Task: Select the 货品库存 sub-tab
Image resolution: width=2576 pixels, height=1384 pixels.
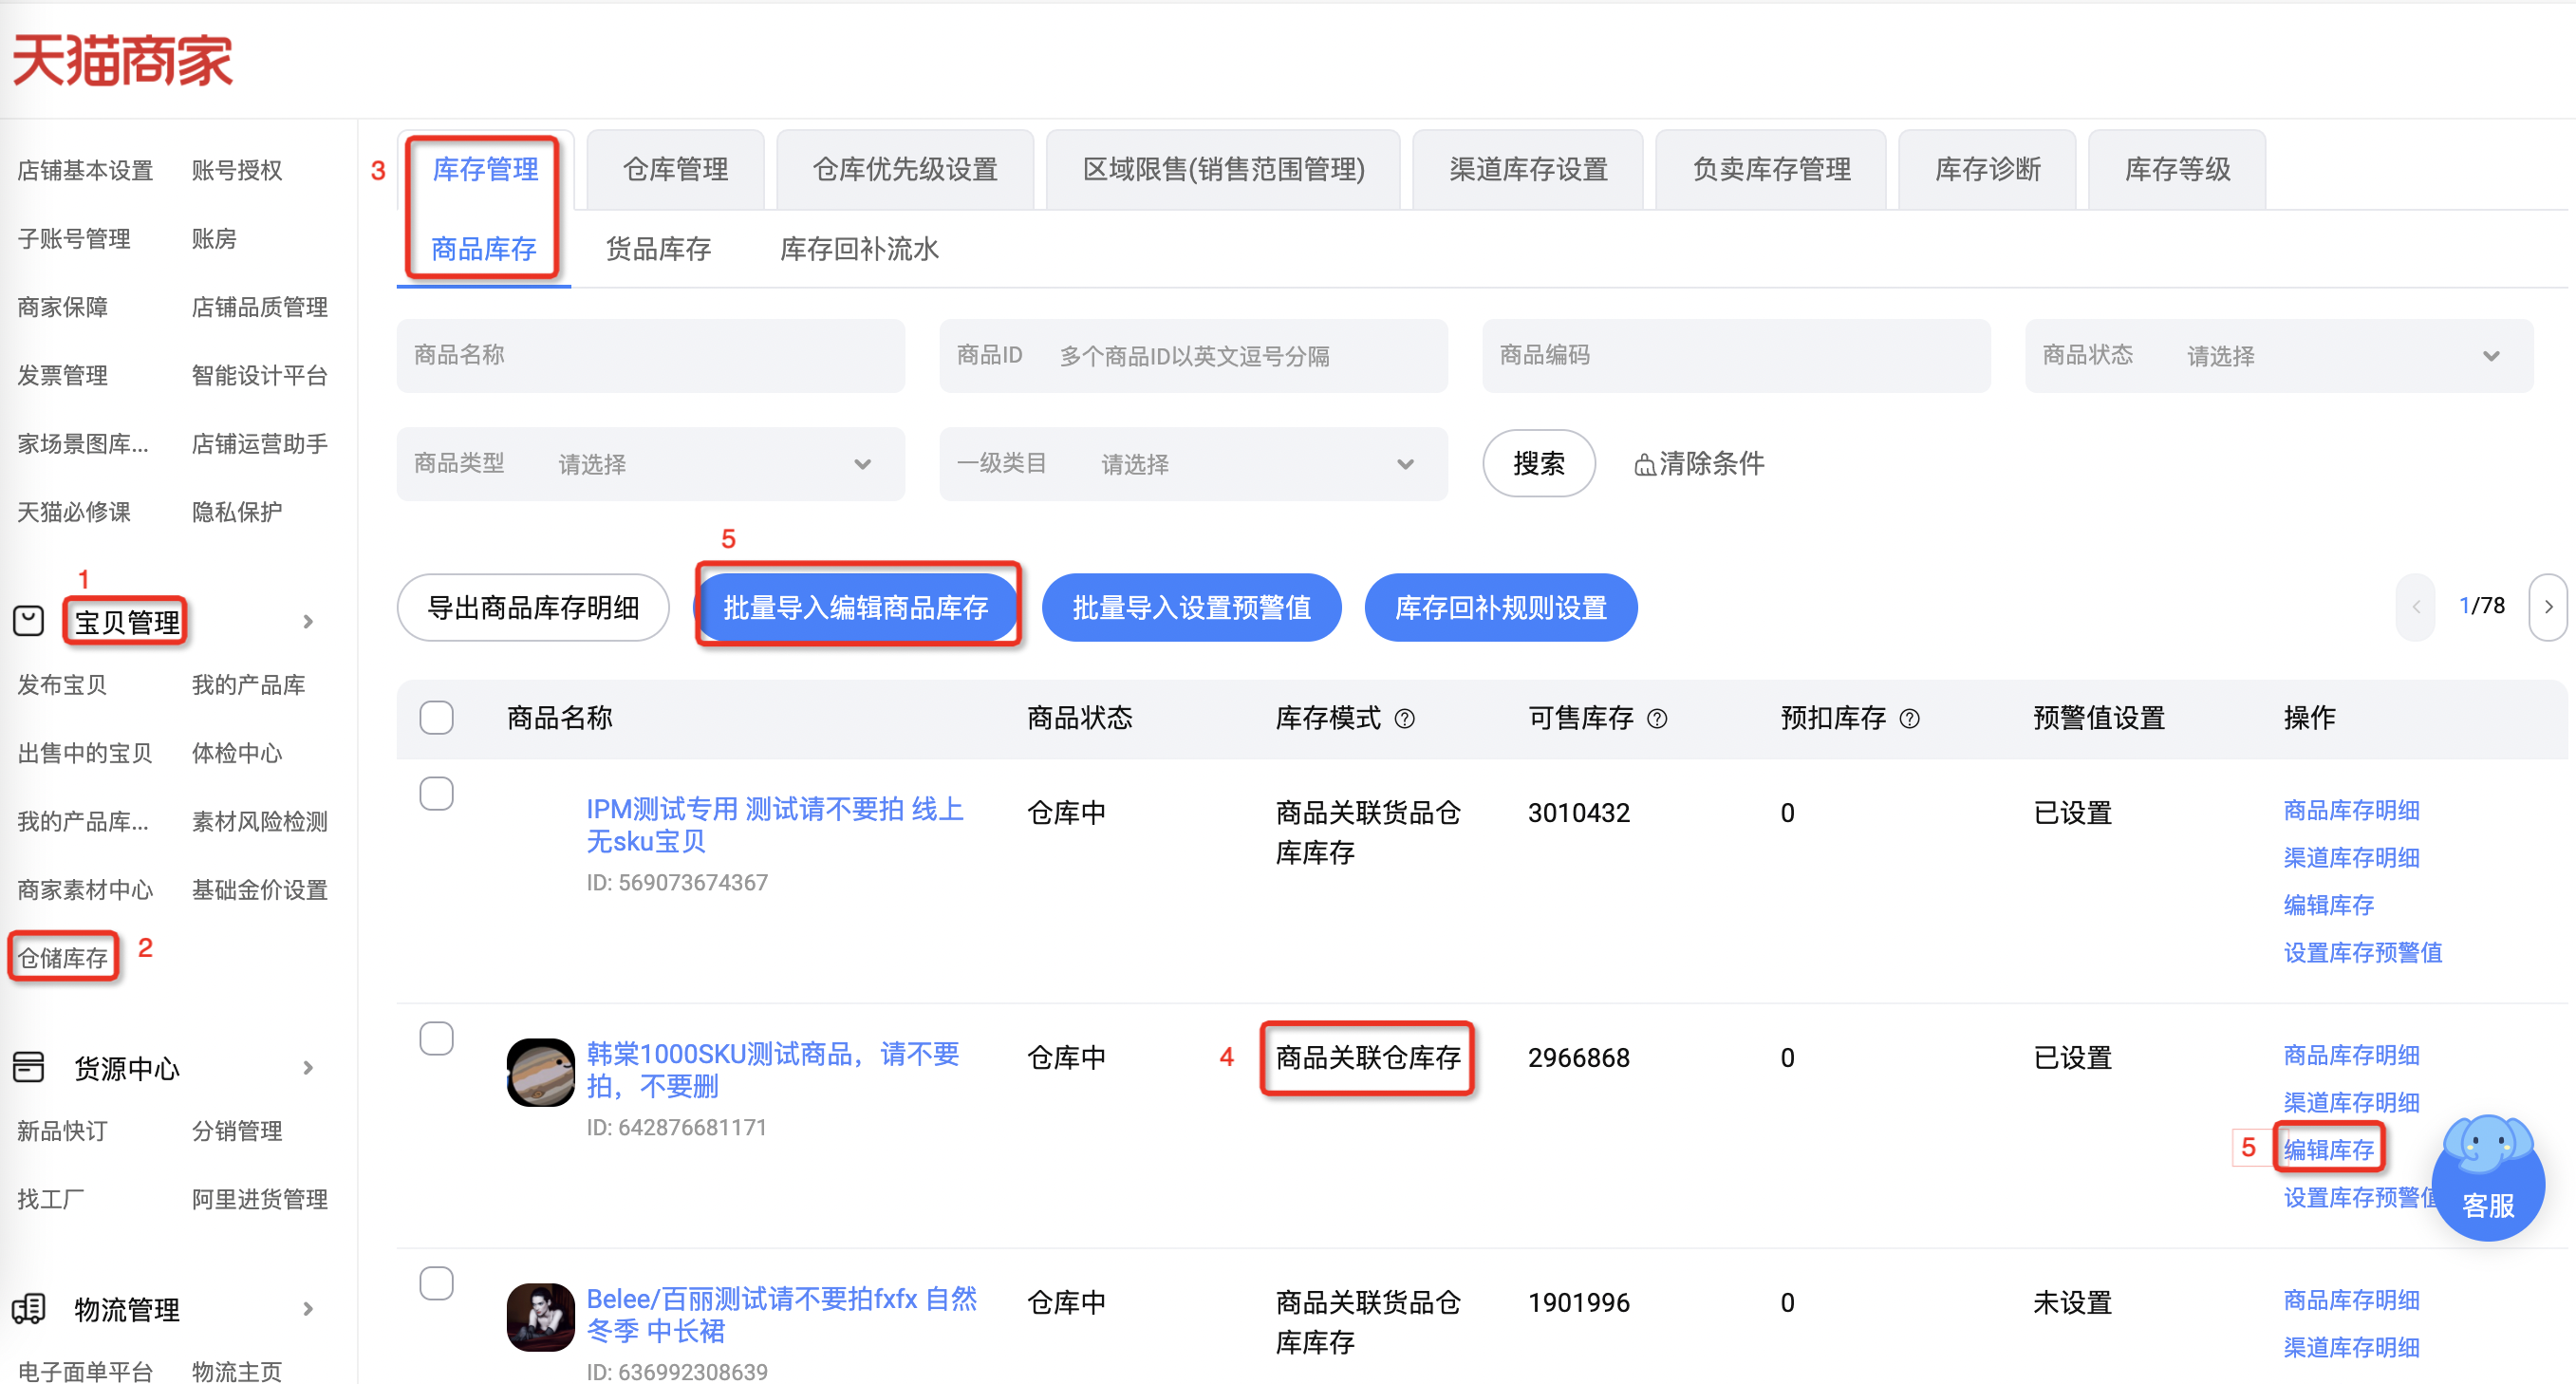Action: pos(658,249)
